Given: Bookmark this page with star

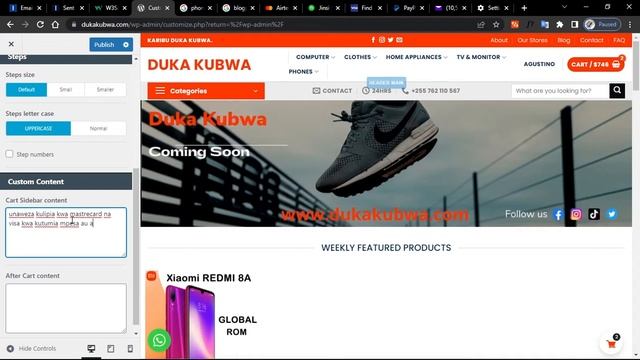Looking at the screenshot, I should pyautogui.click(x=496, y=24).
